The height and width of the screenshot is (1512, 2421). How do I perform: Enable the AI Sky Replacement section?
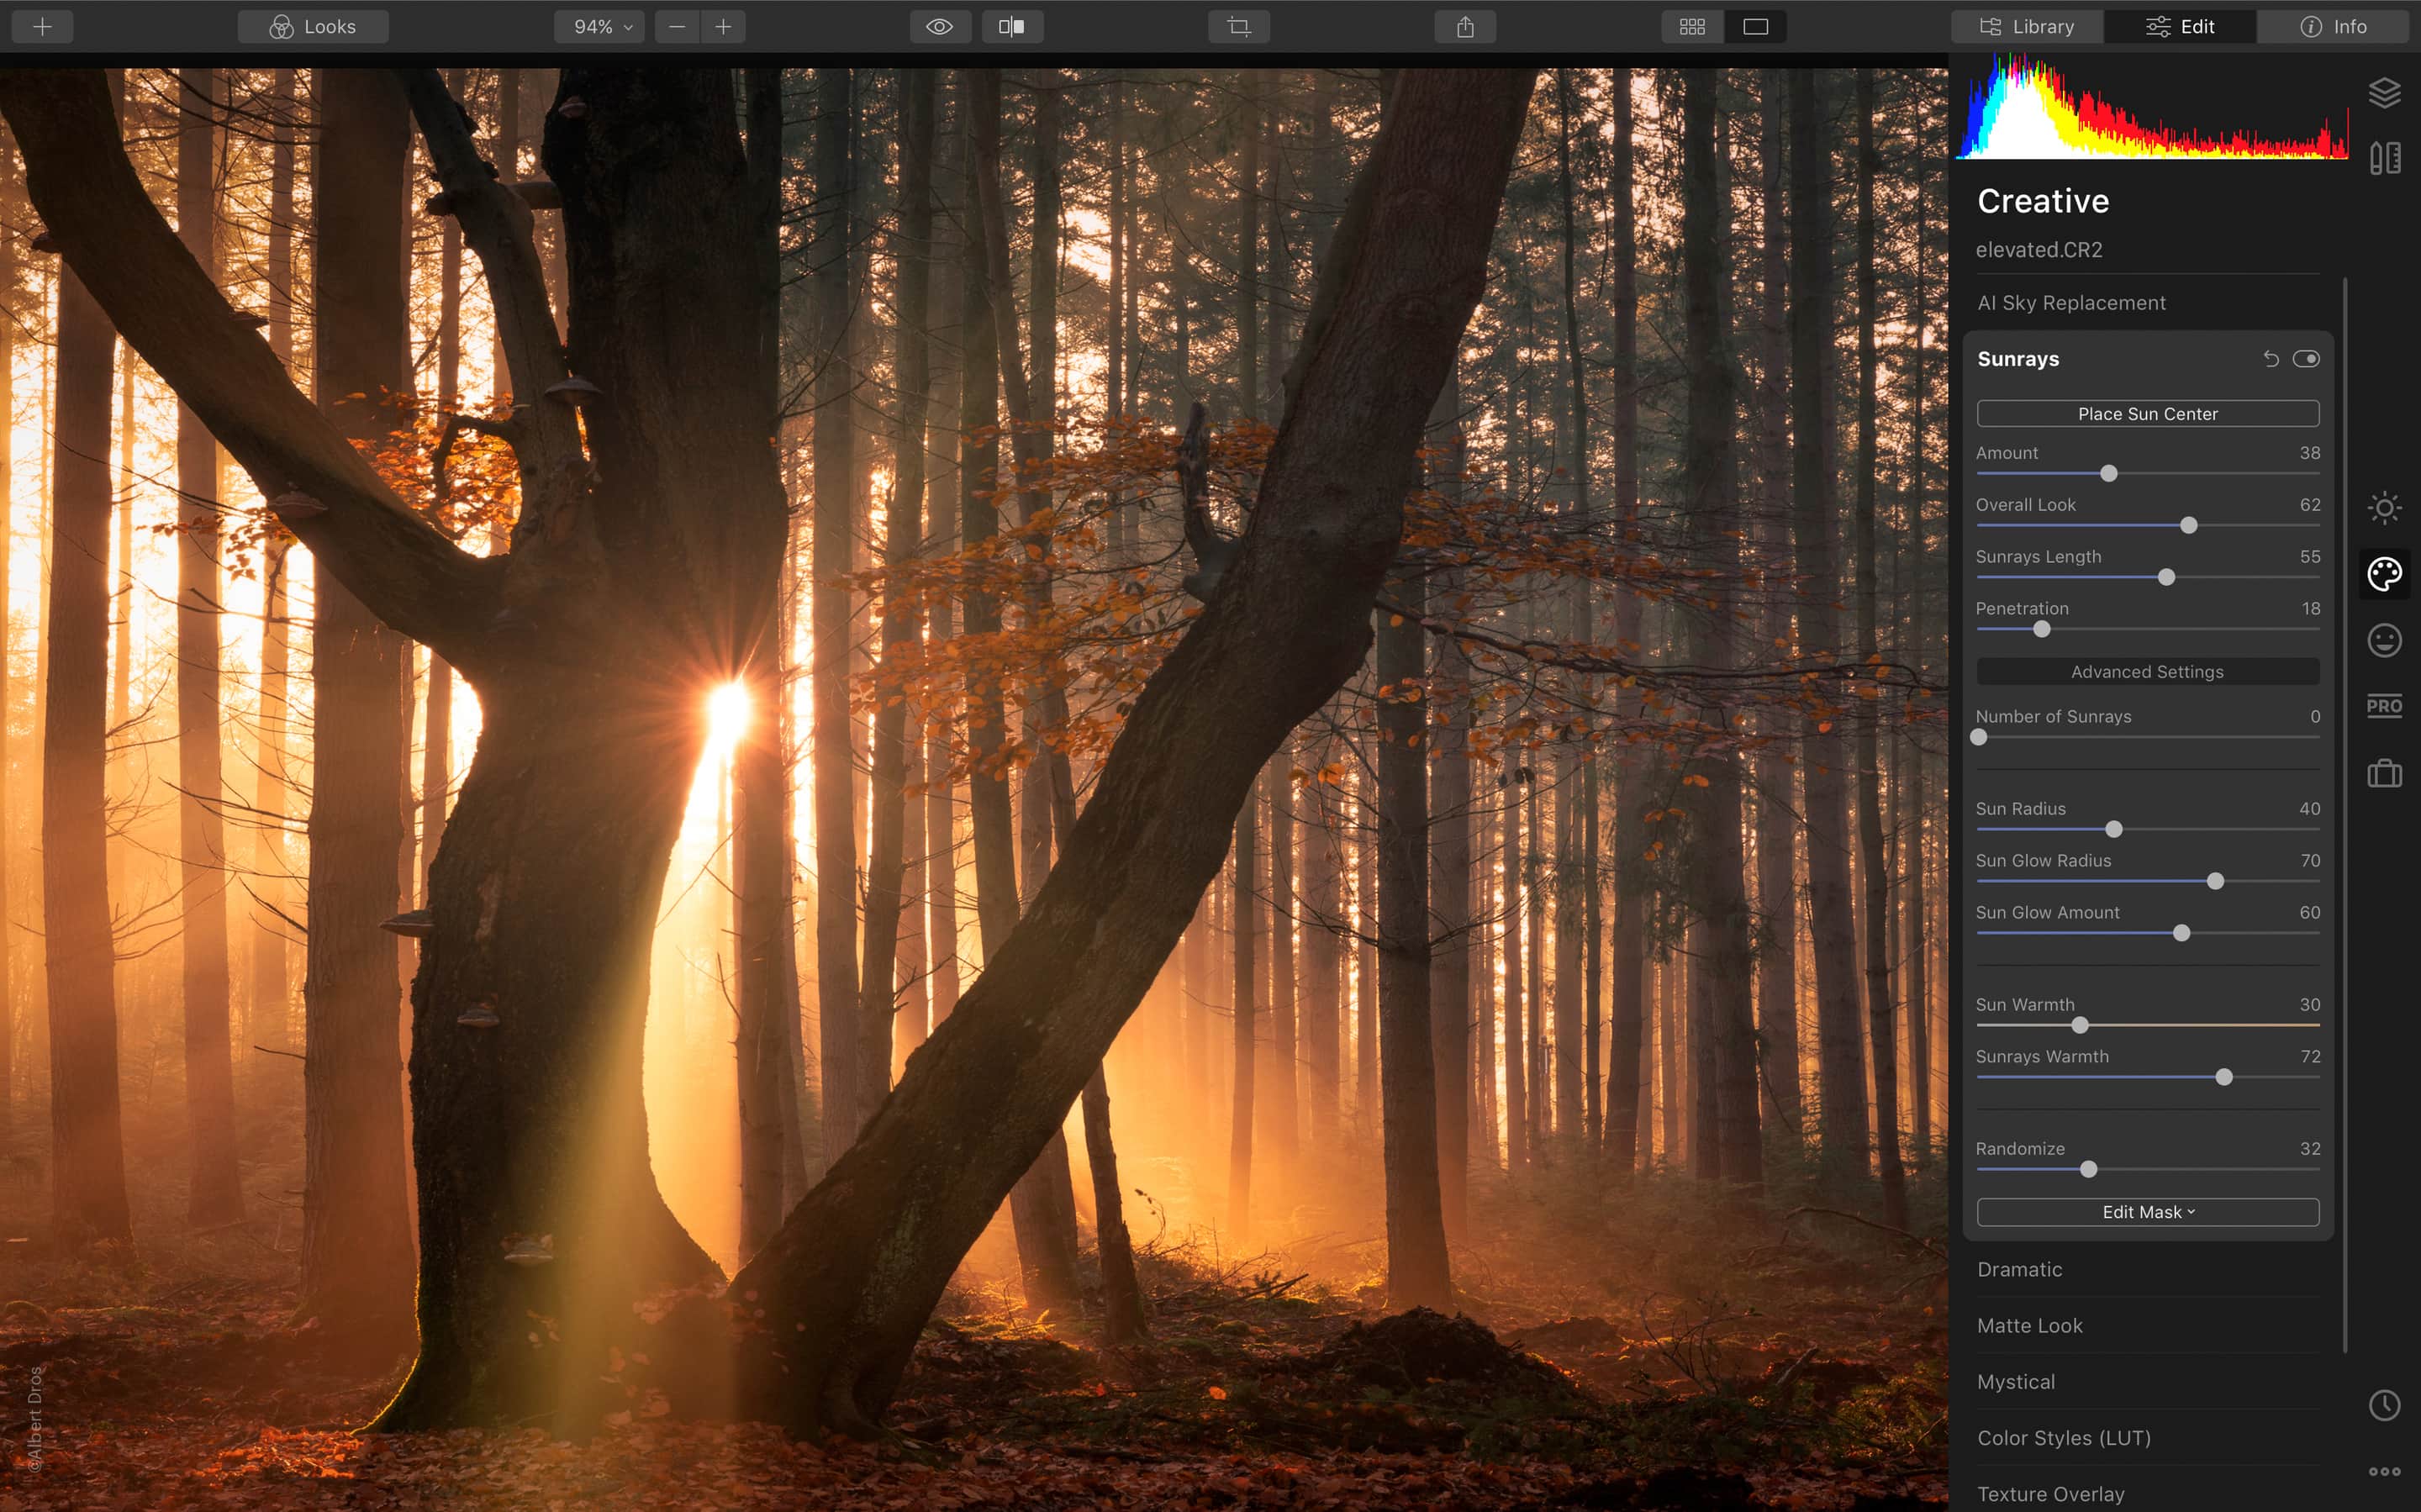pyautogui.click(x=2071, y=303)
